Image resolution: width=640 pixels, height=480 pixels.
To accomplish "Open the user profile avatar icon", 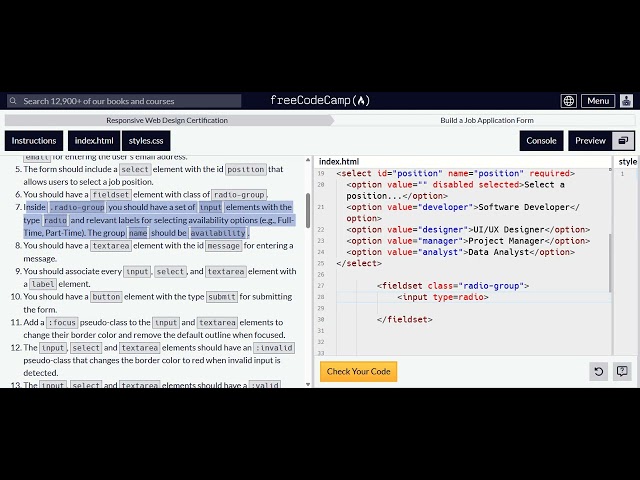I will click(626, 101).
